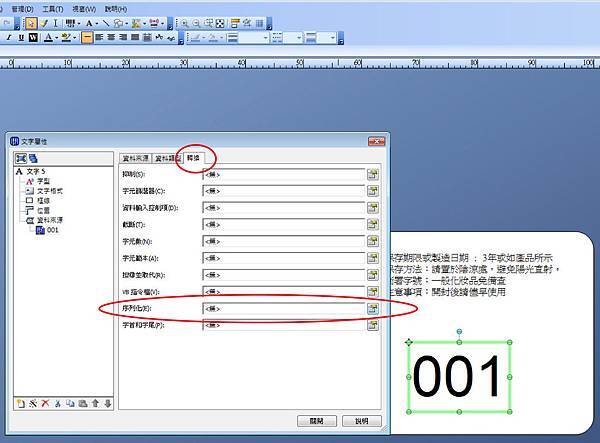Click the copy icon below the tree
The height and width of the screenshot is (443, 600).
coord(70,403)
